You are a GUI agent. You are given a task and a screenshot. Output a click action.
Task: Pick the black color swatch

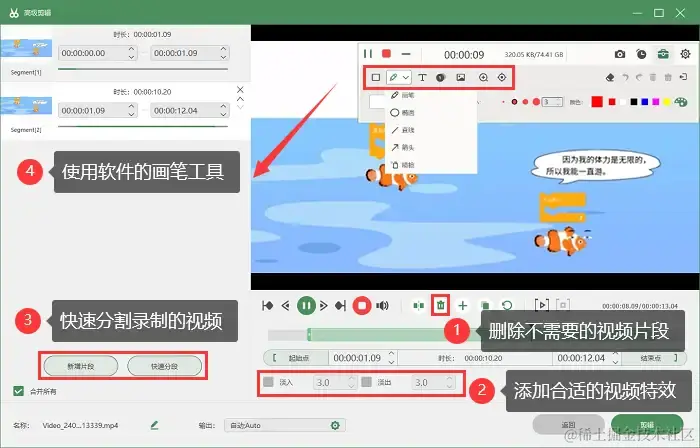click(x=633, y=102)
